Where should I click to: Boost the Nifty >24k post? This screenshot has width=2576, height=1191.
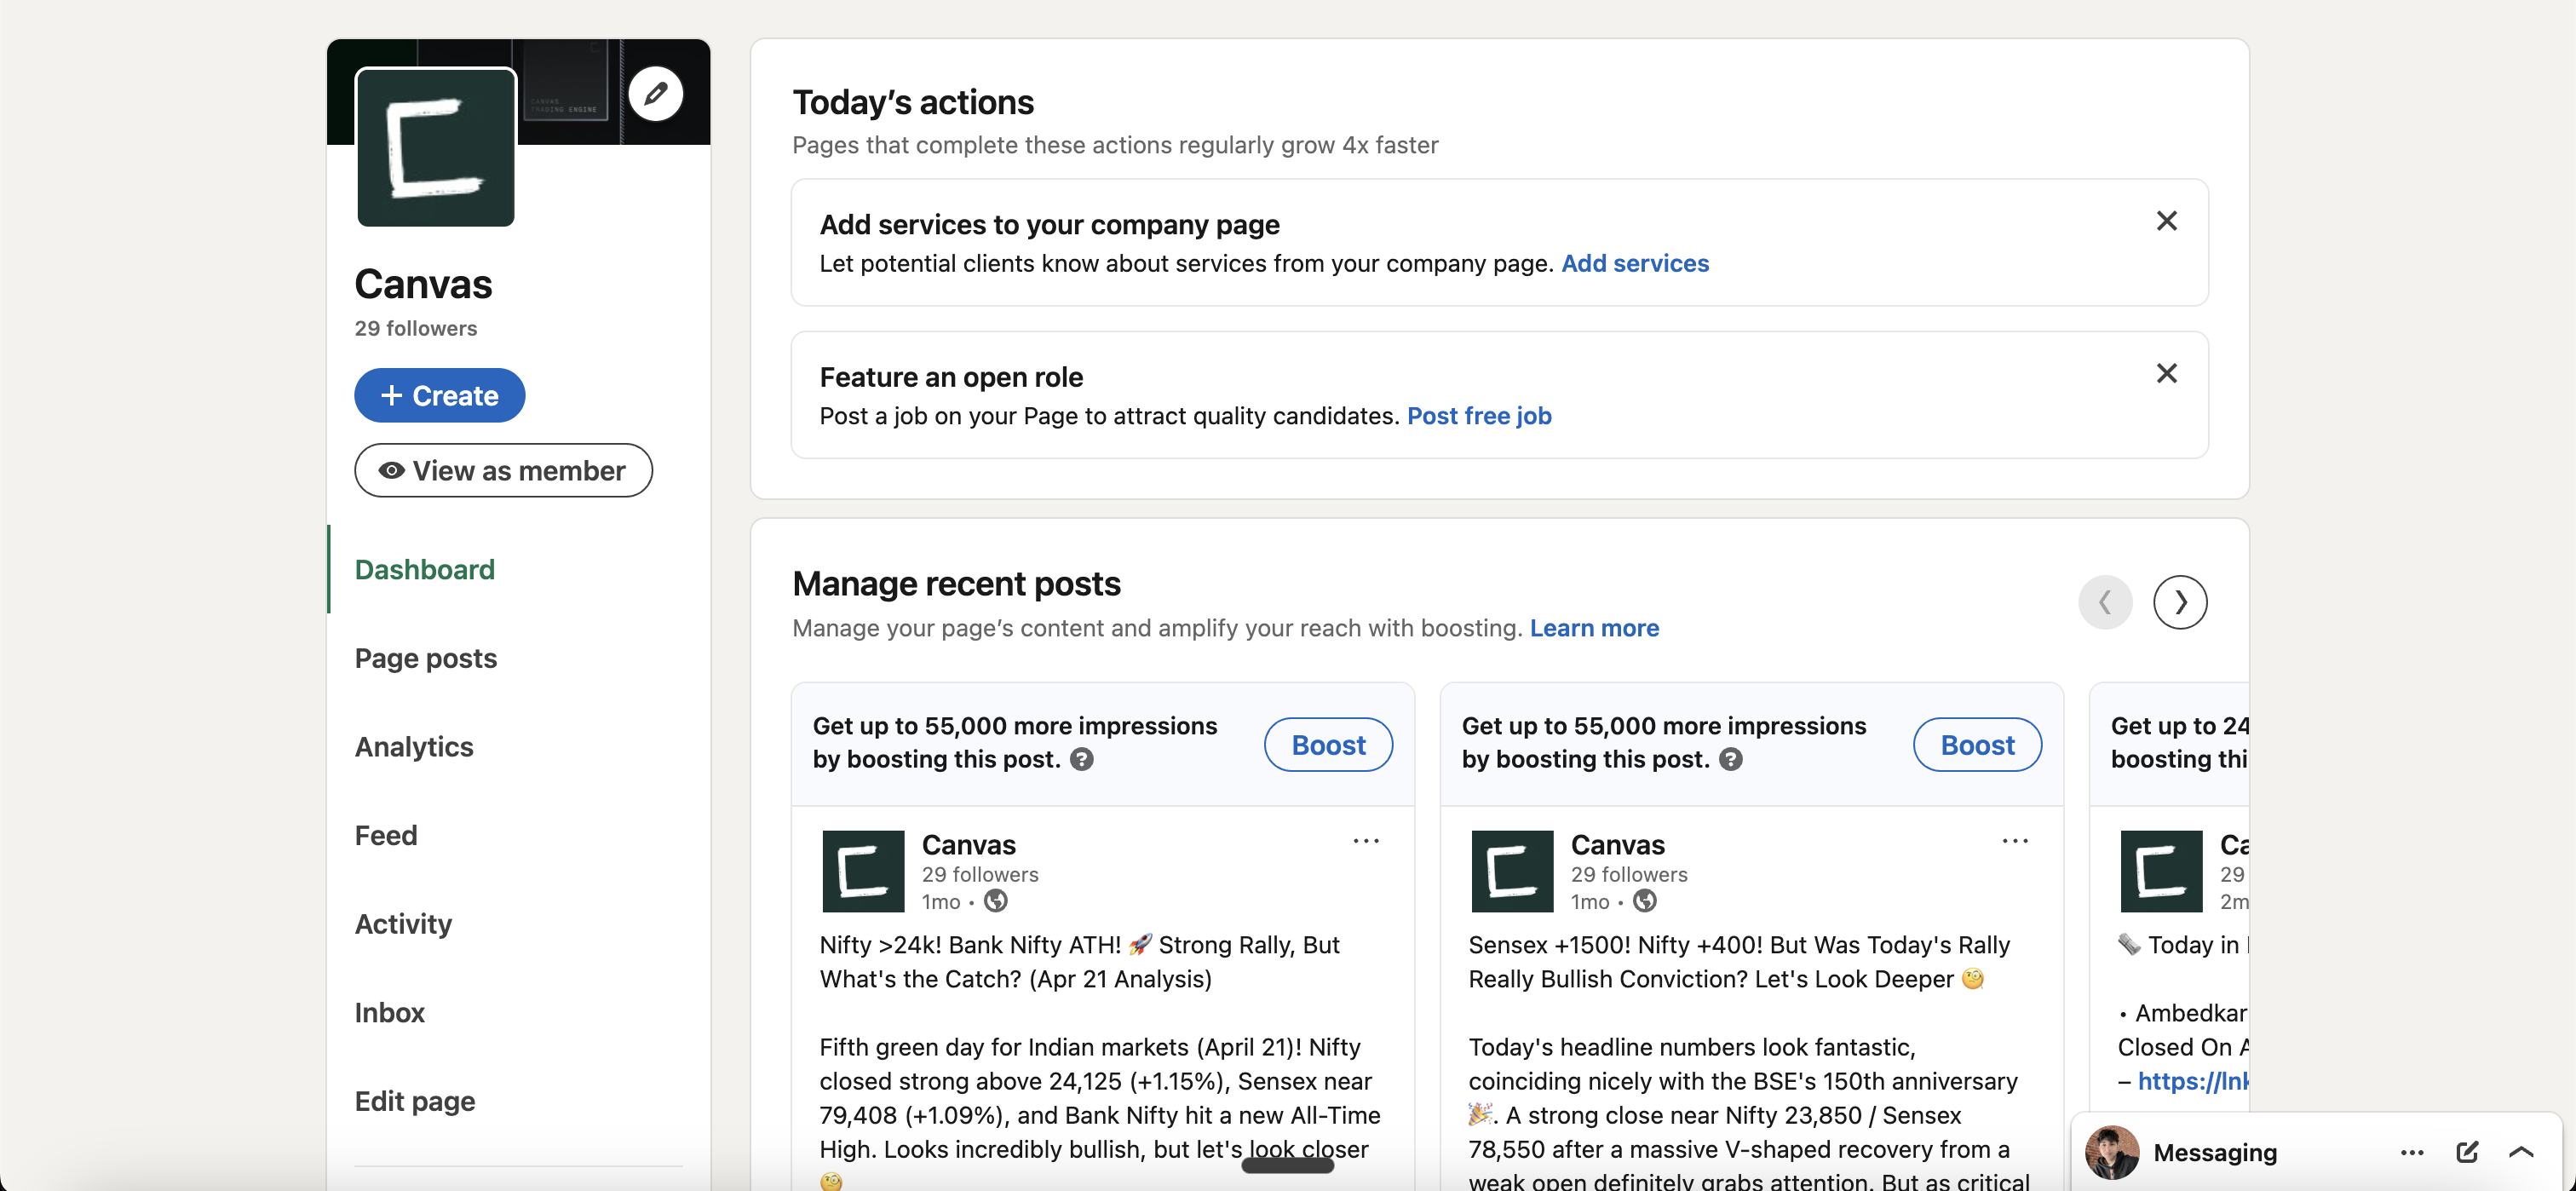1328,744
